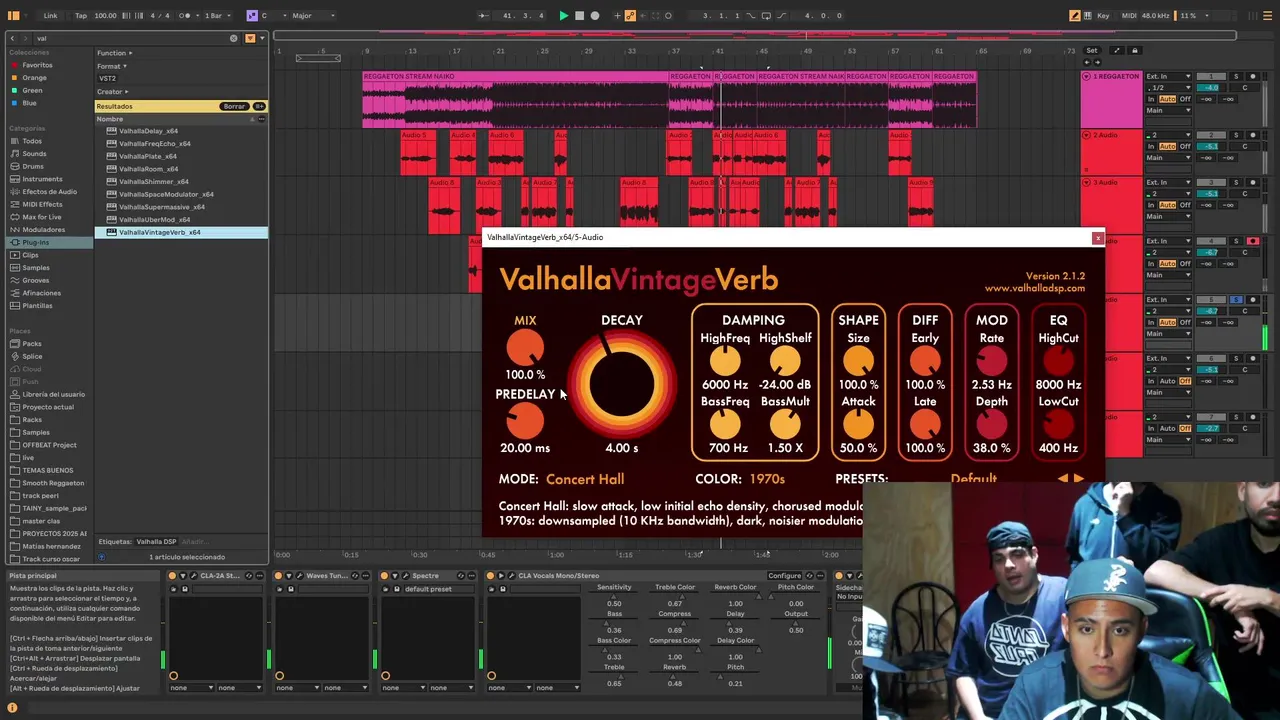Screen dimensions: 1280x720
Task: Expand the Format filter in browser
Action: coord(111,66)
